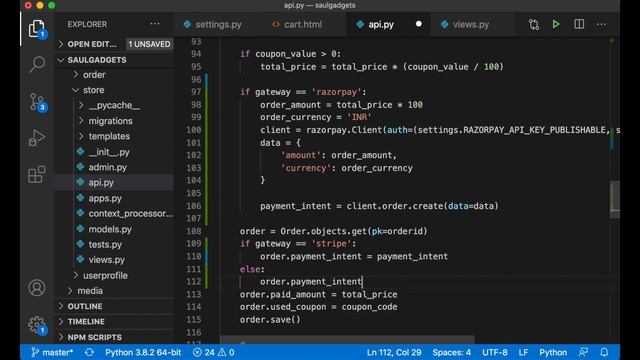
Task: Open editor More Actions ellipsis
Action: pyautogui.click(x=601, y=24)
